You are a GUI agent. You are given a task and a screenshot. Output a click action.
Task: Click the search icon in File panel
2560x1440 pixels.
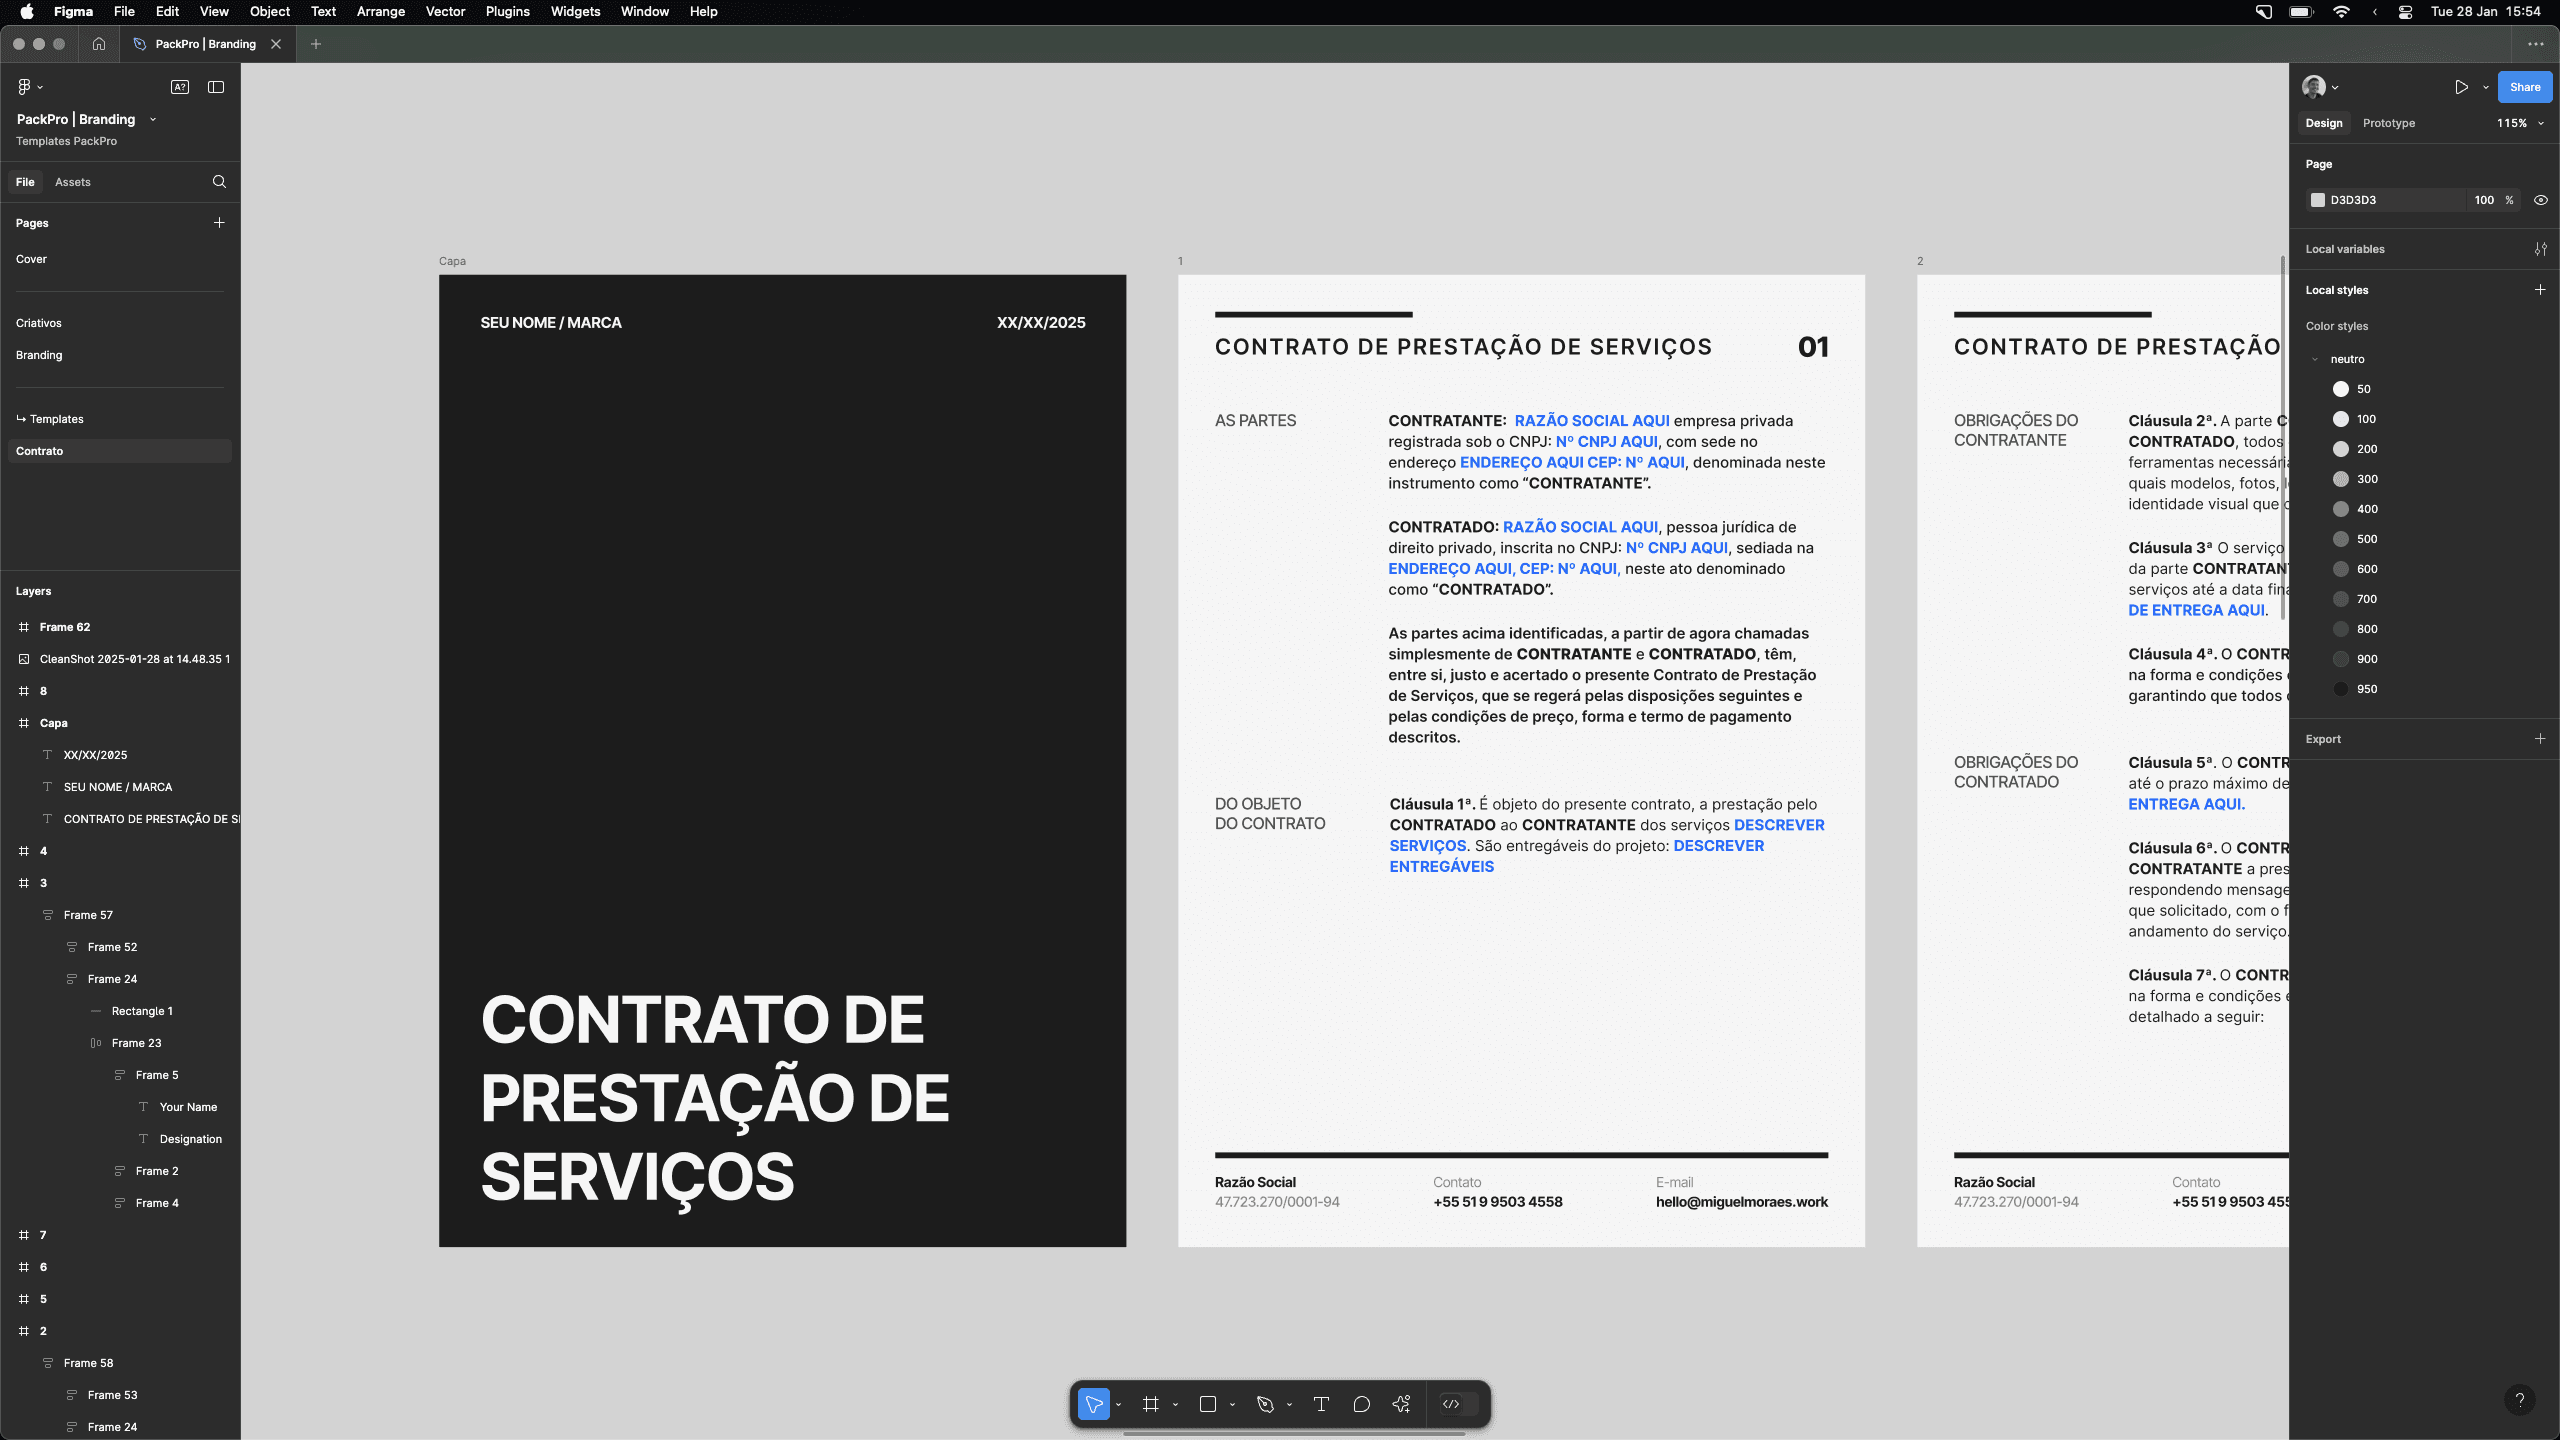(219, 182)
